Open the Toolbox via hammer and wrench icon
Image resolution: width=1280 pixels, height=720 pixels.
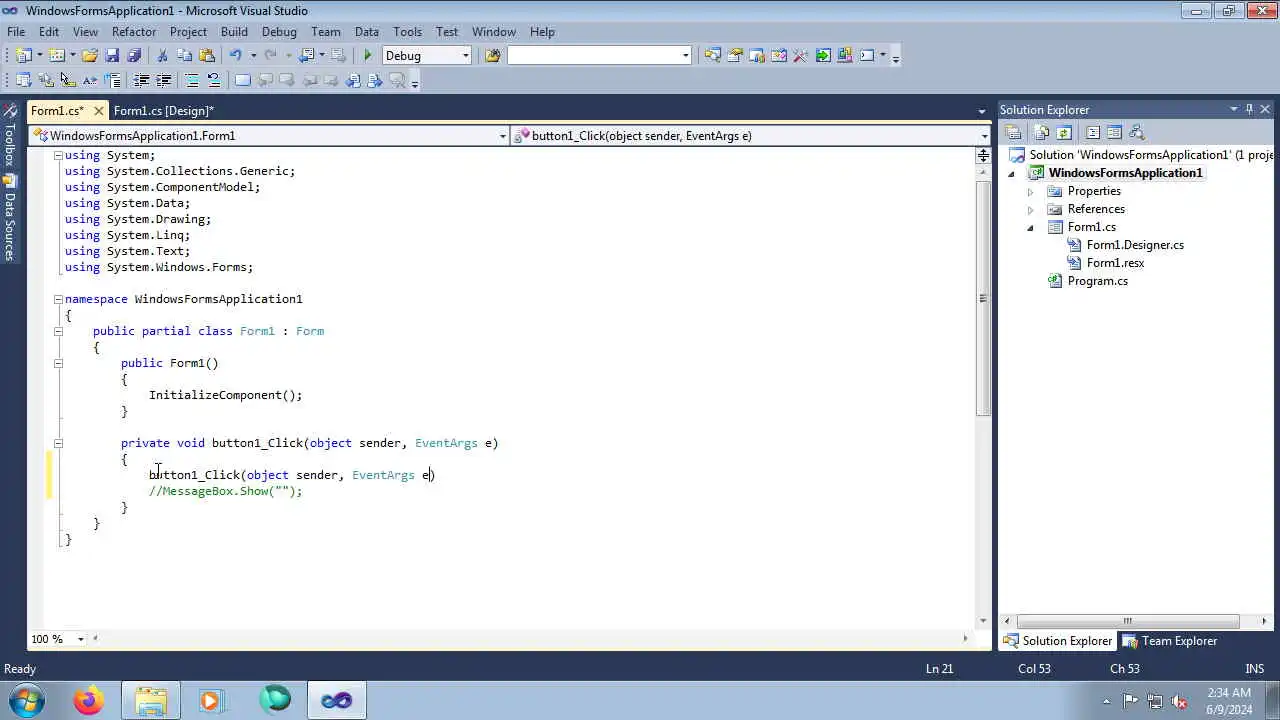click(x=800, y=56)
